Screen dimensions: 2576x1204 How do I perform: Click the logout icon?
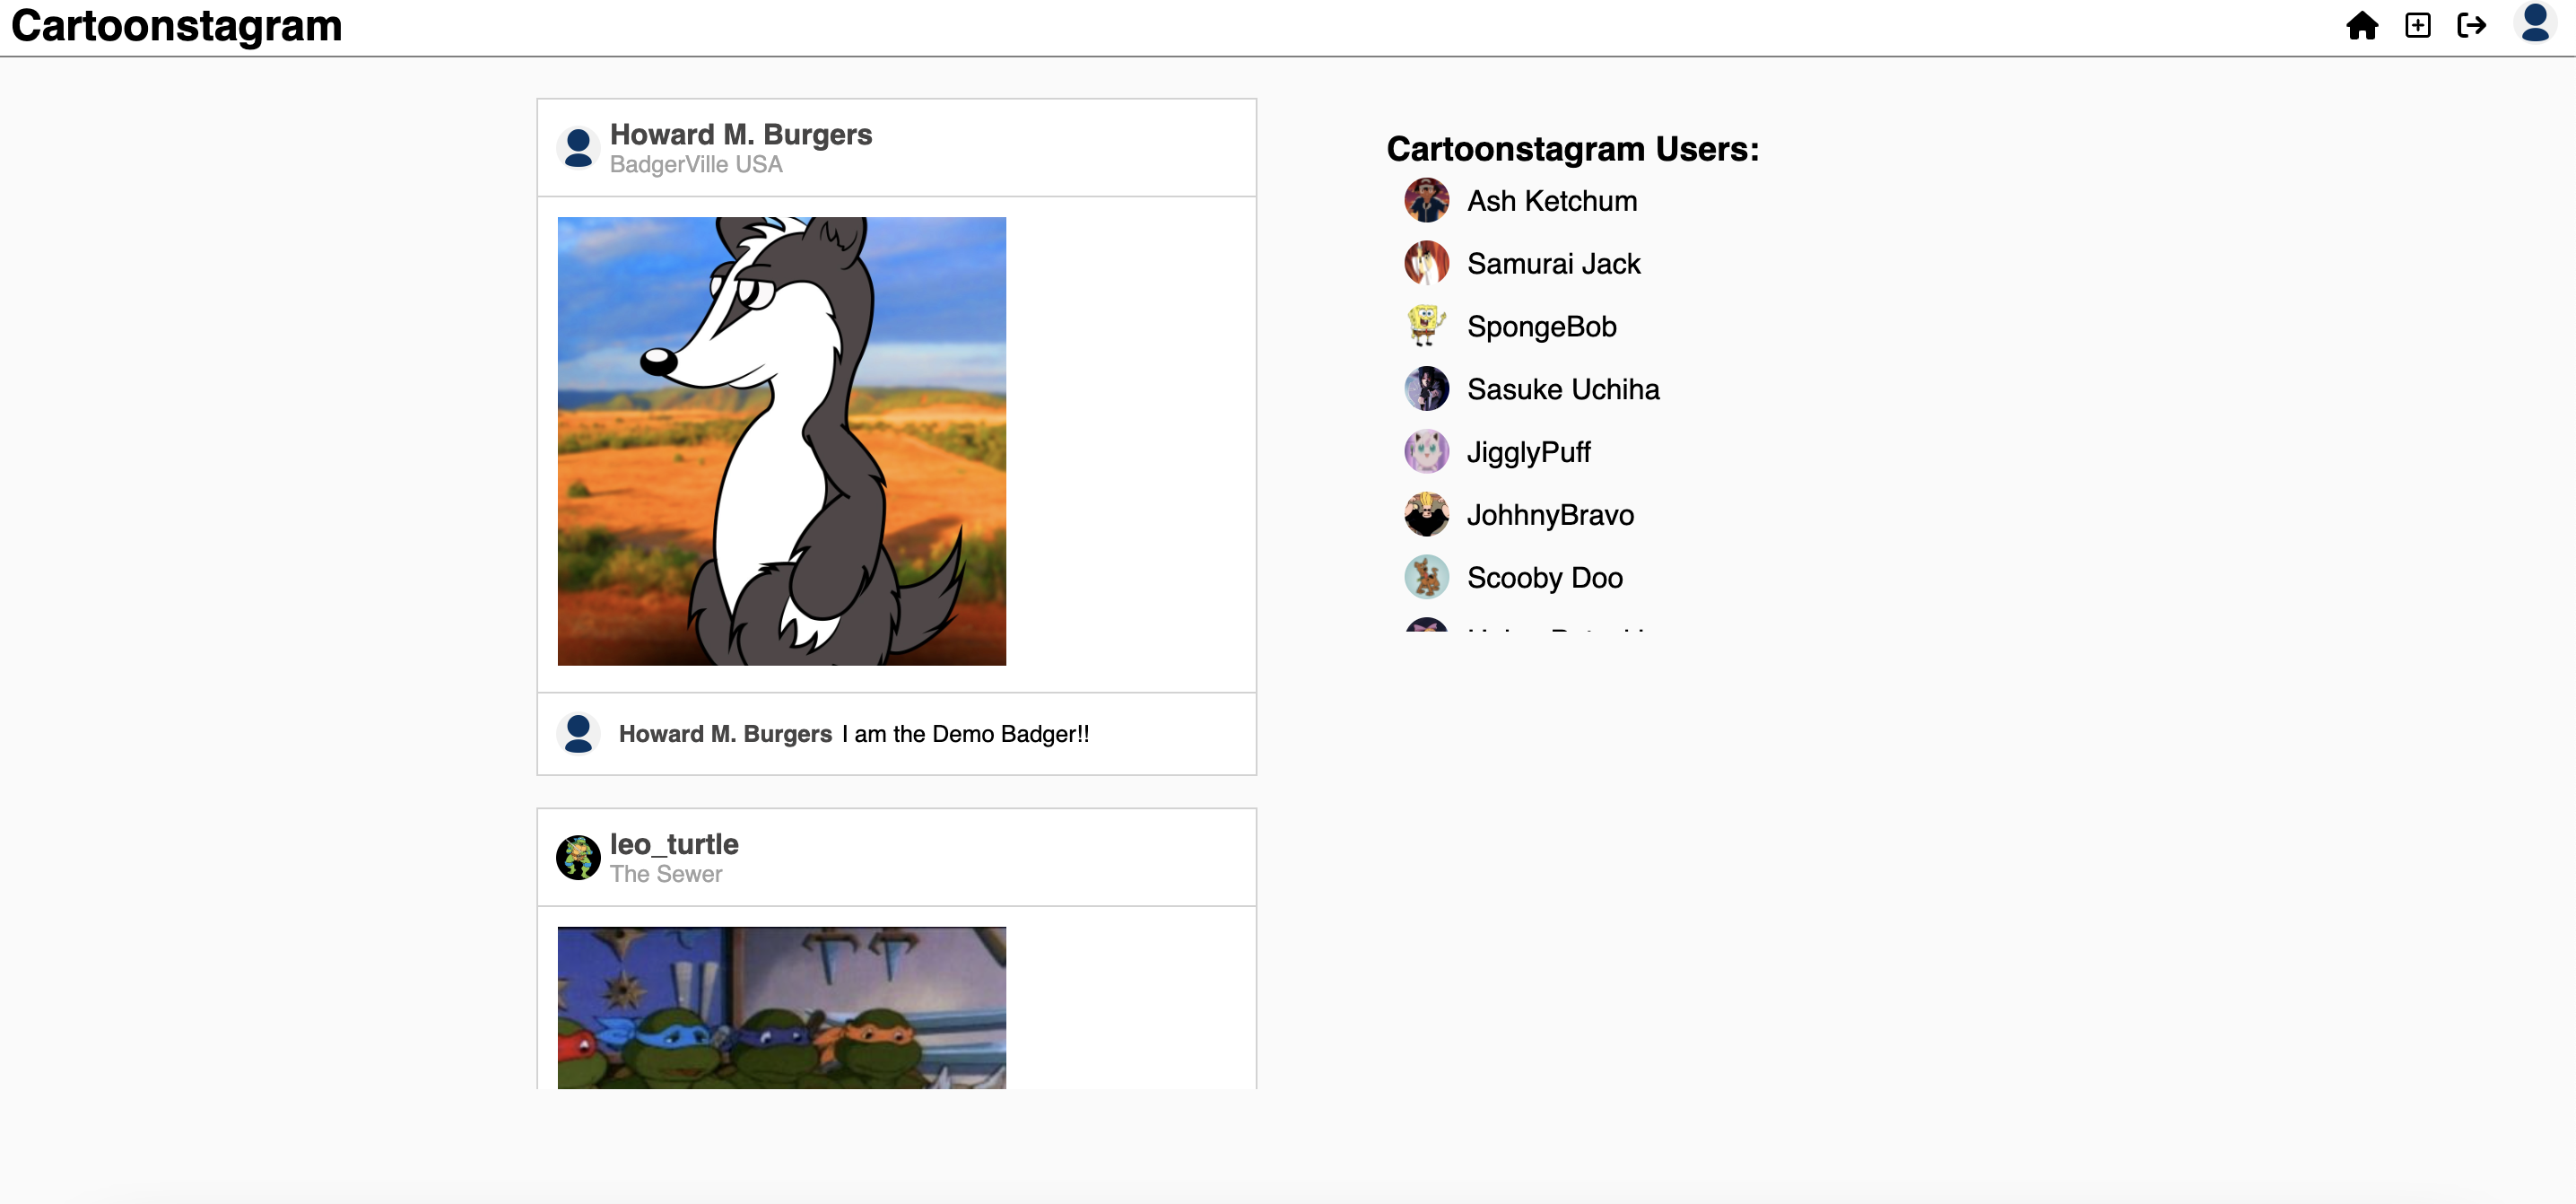click(2473, 25)
